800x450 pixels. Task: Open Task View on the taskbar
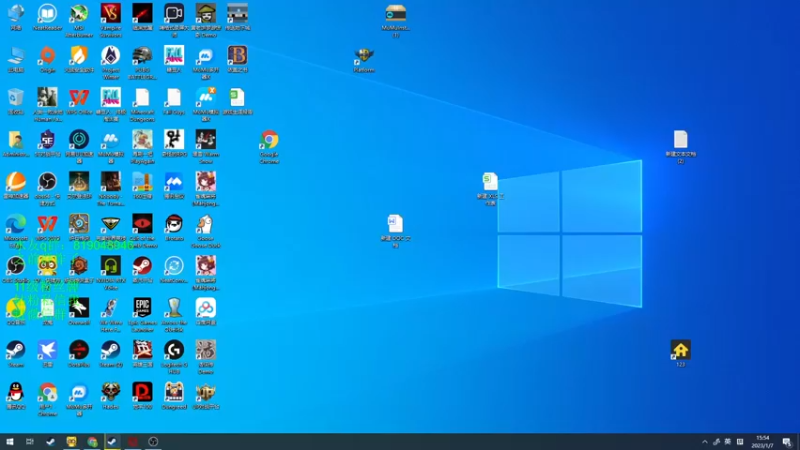[30, 442]
